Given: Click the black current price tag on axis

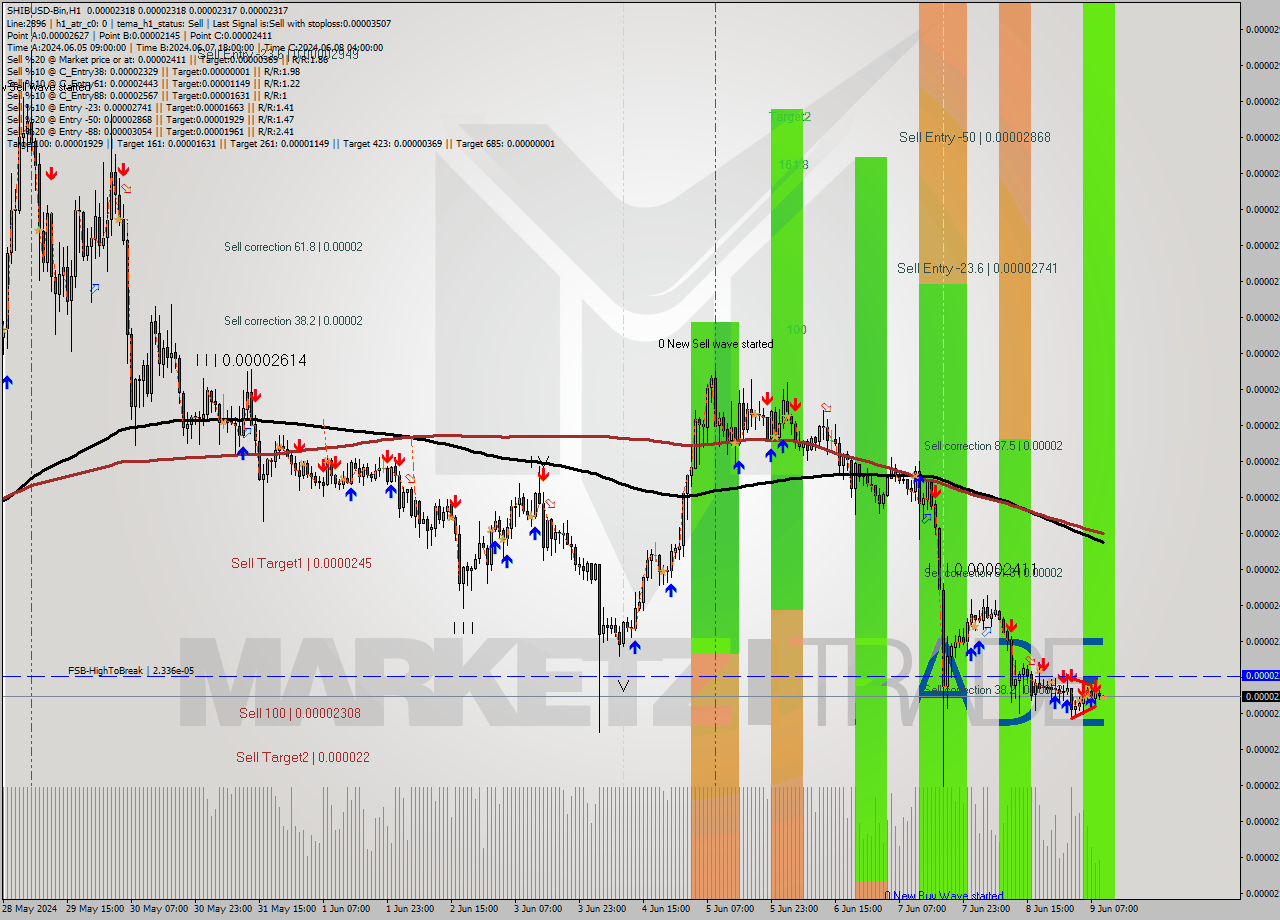Looking at the screenshot, I should (x=1260, y=696).
